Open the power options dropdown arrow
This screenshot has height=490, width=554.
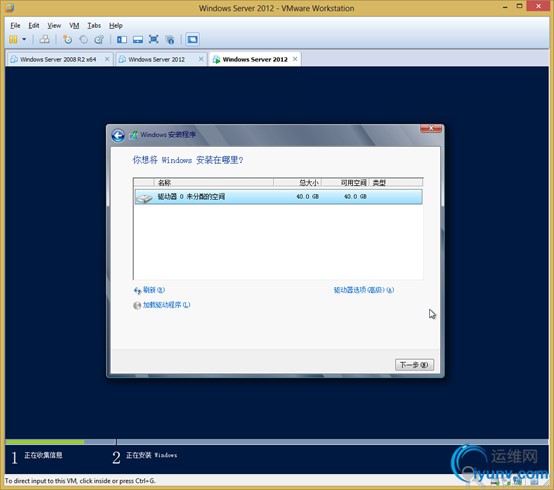click(24, 39)
